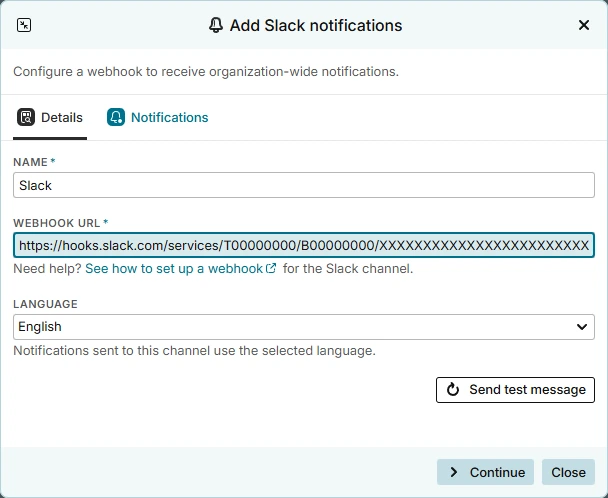
Task: Click the Close button at the bottom
Action: [568, 472]
